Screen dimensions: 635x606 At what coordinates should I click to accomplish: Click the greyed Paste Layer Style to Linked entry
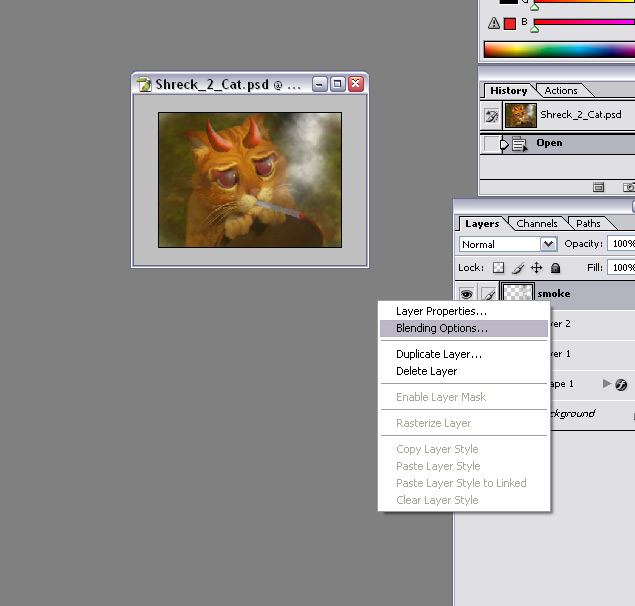point(464,483)
